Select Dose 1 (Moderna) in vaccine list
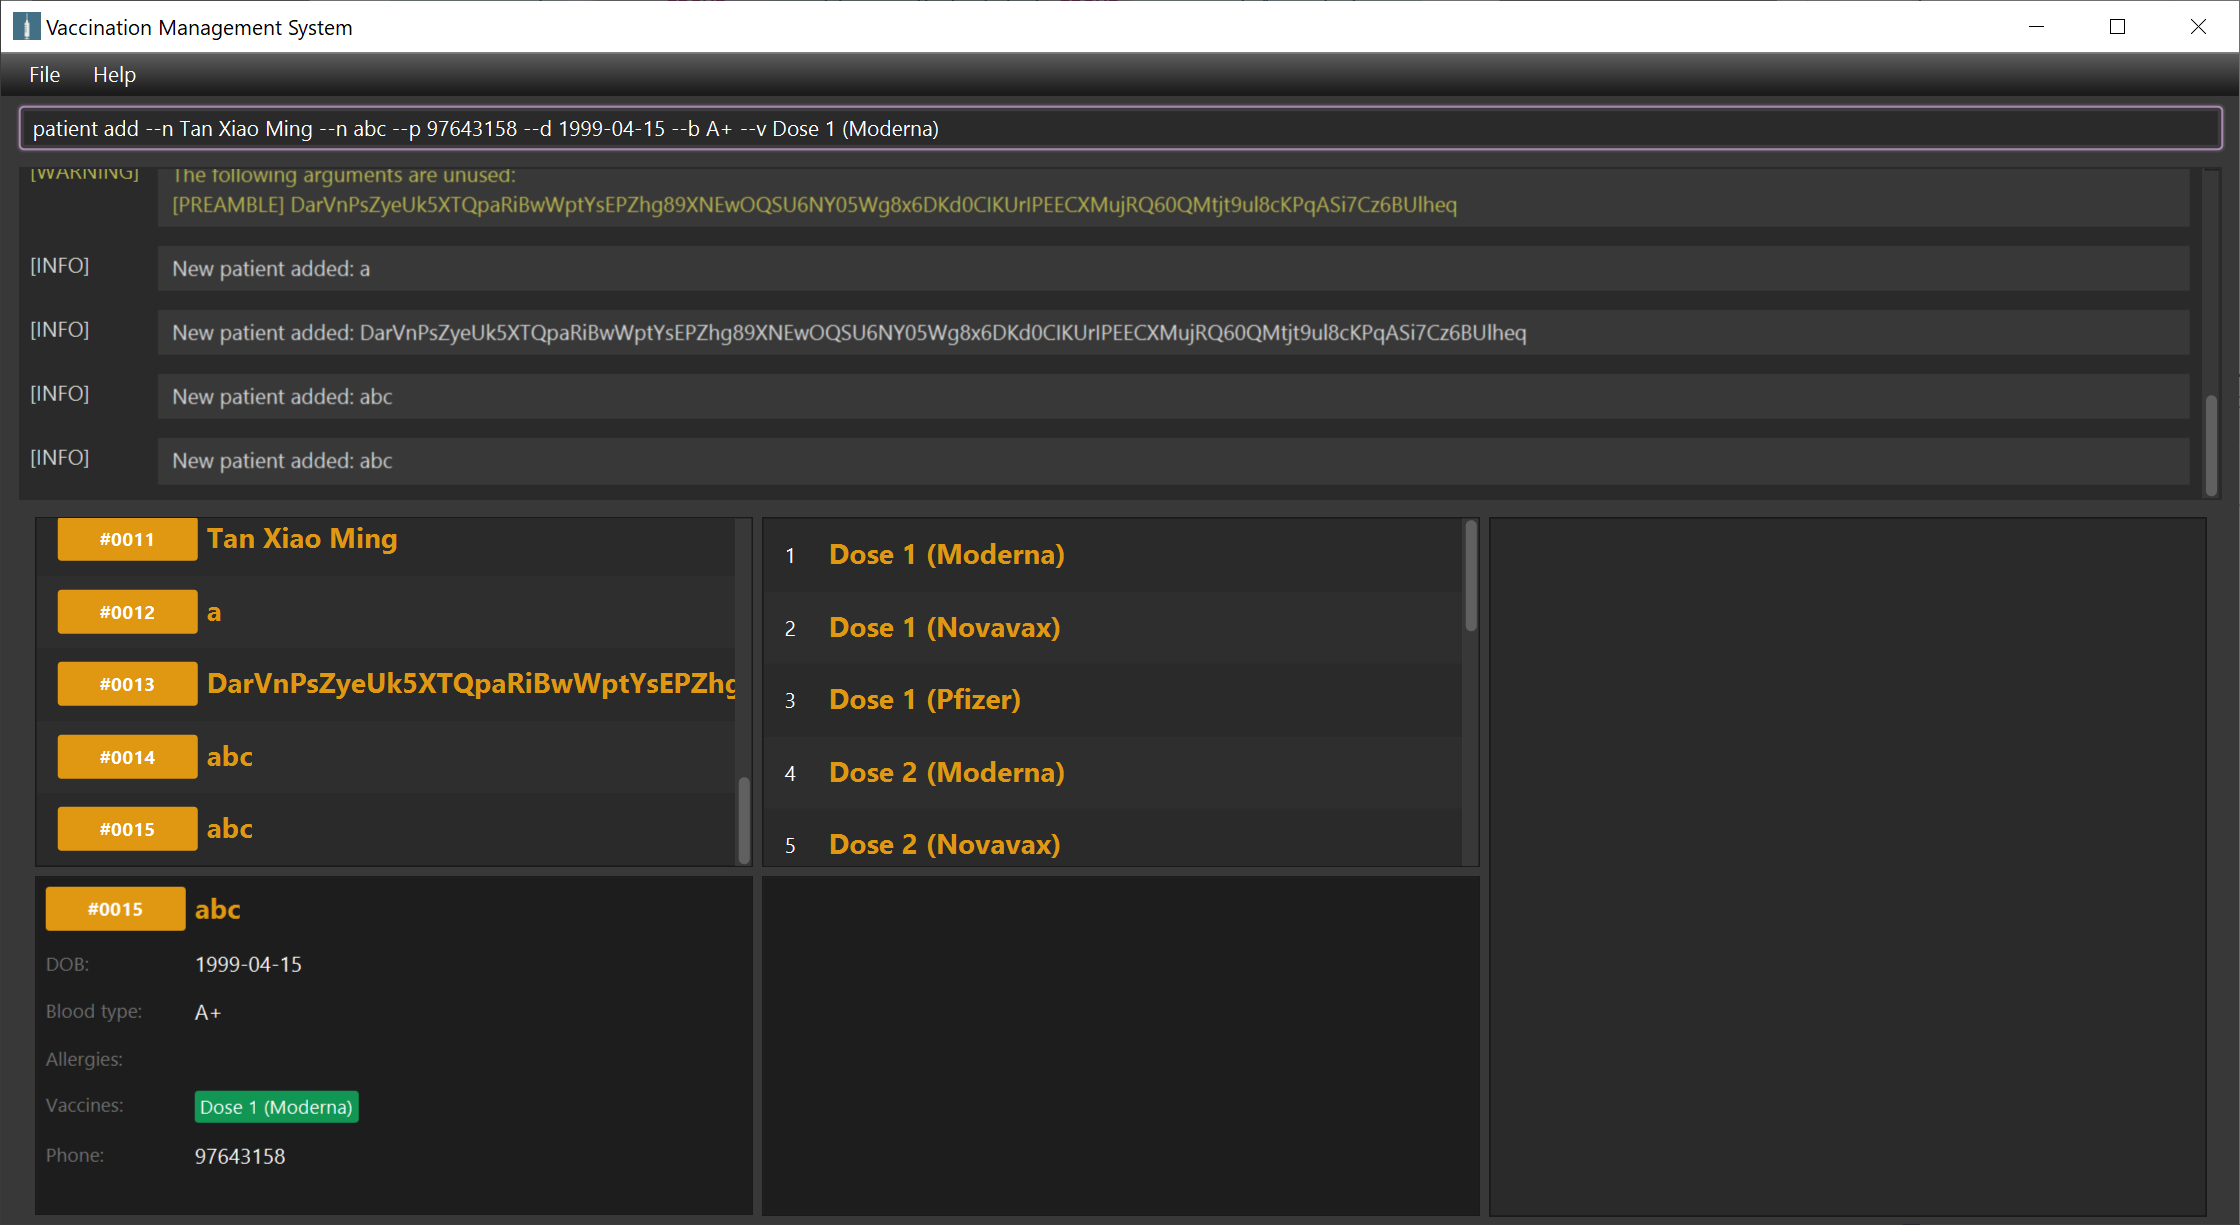Viewport: 2240px width, 1225px height. (x=946, y=555)
